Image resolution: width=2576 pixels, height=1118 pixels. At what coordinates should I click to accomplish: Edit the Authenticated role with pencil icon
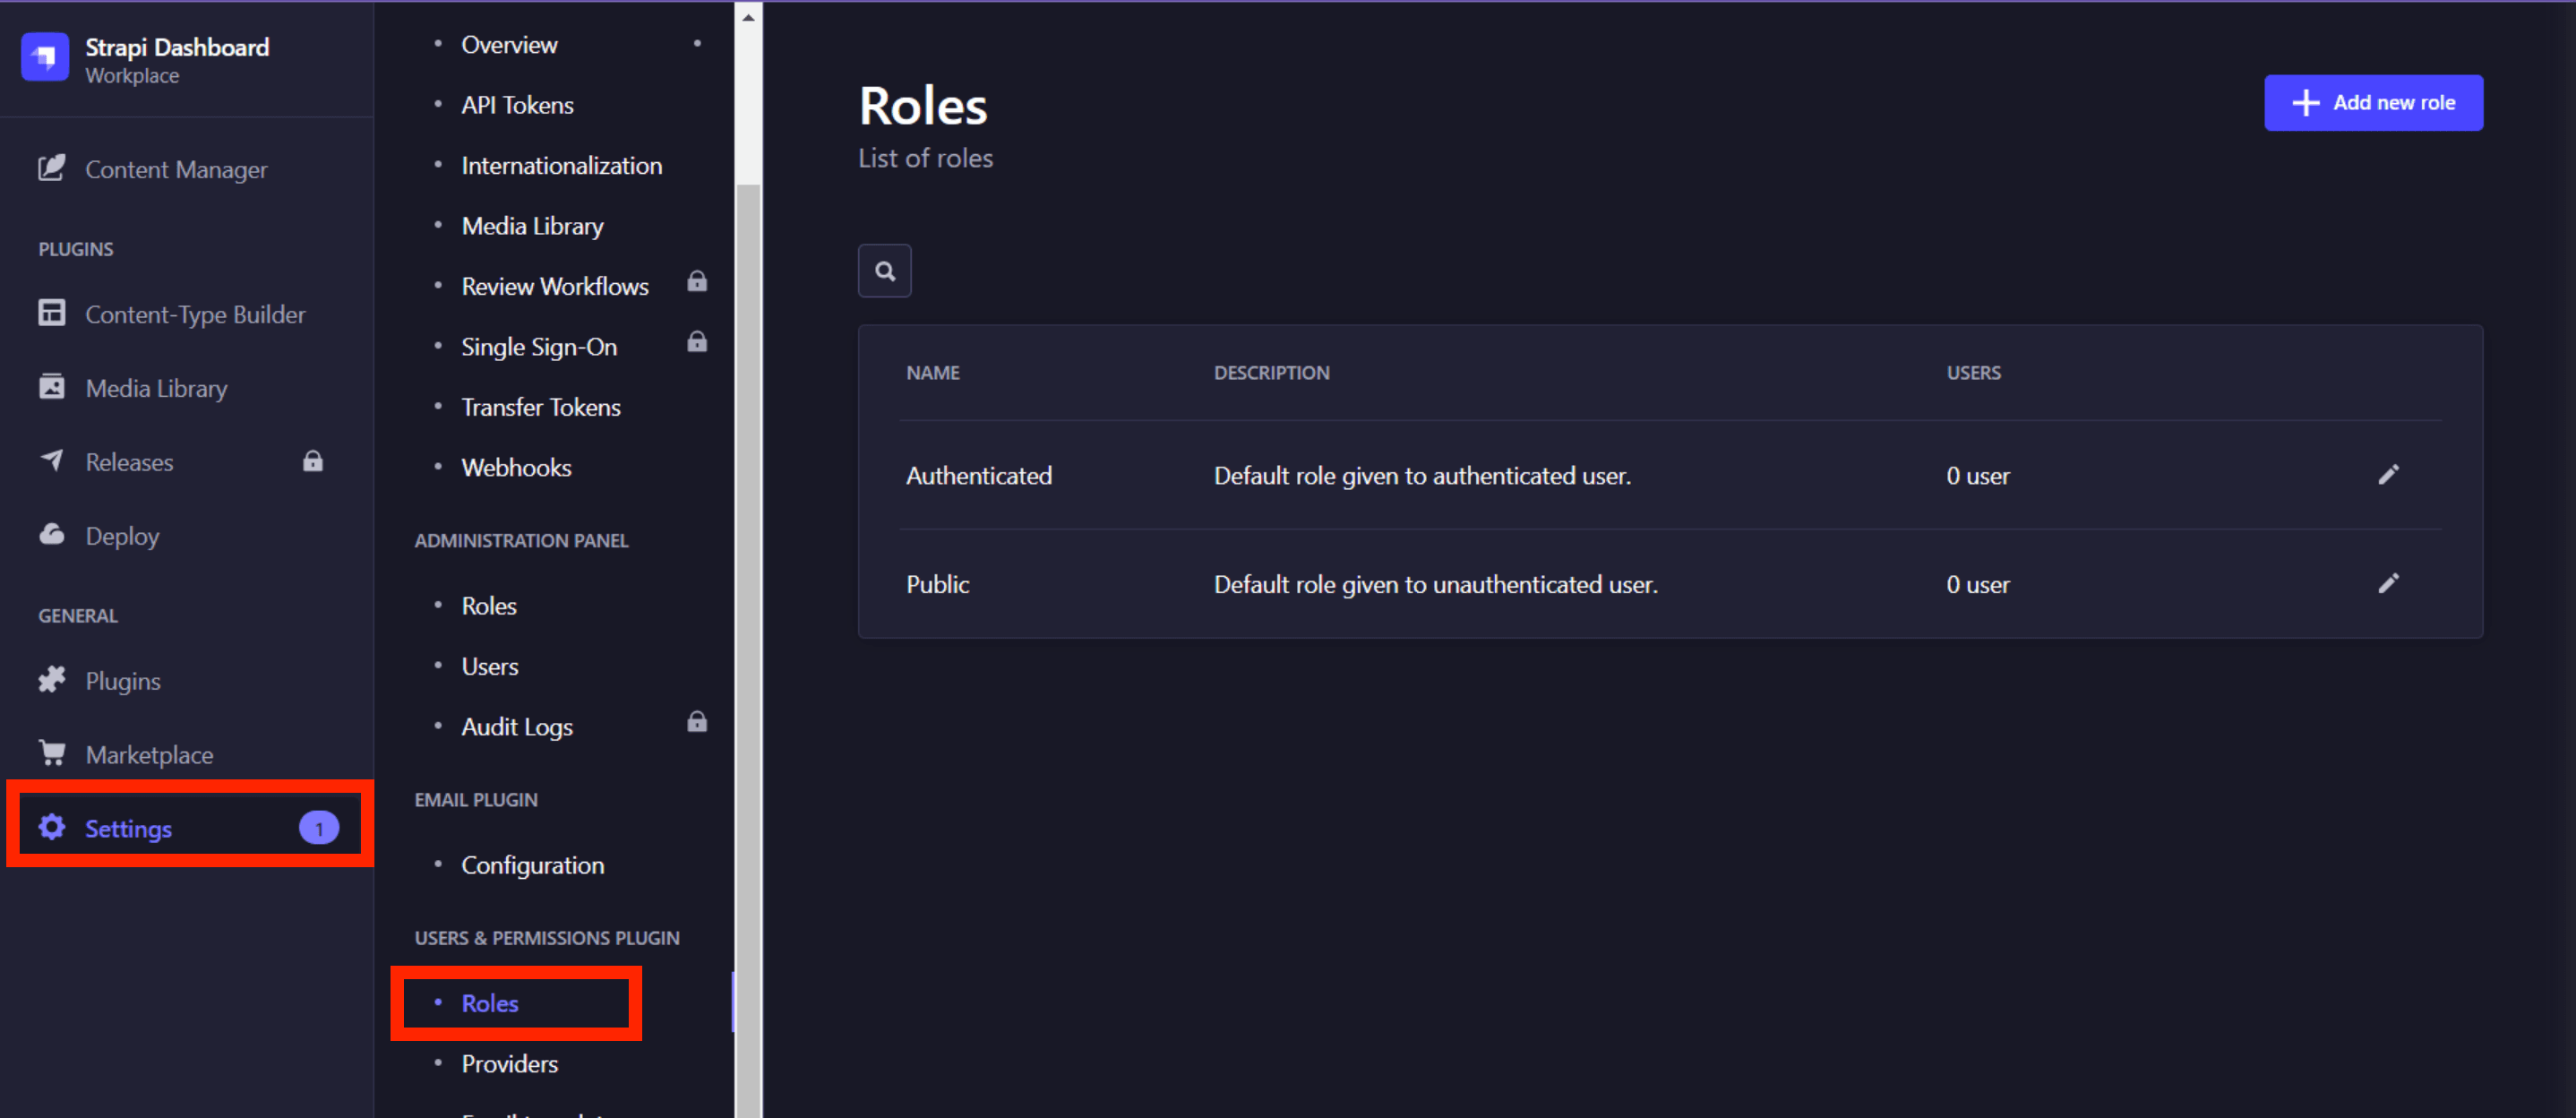tap(2389, 475)
